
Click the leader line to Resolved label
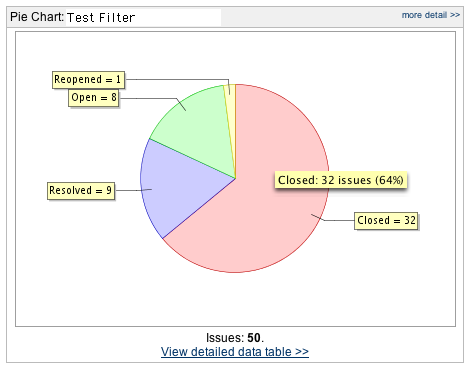(133, 190)
